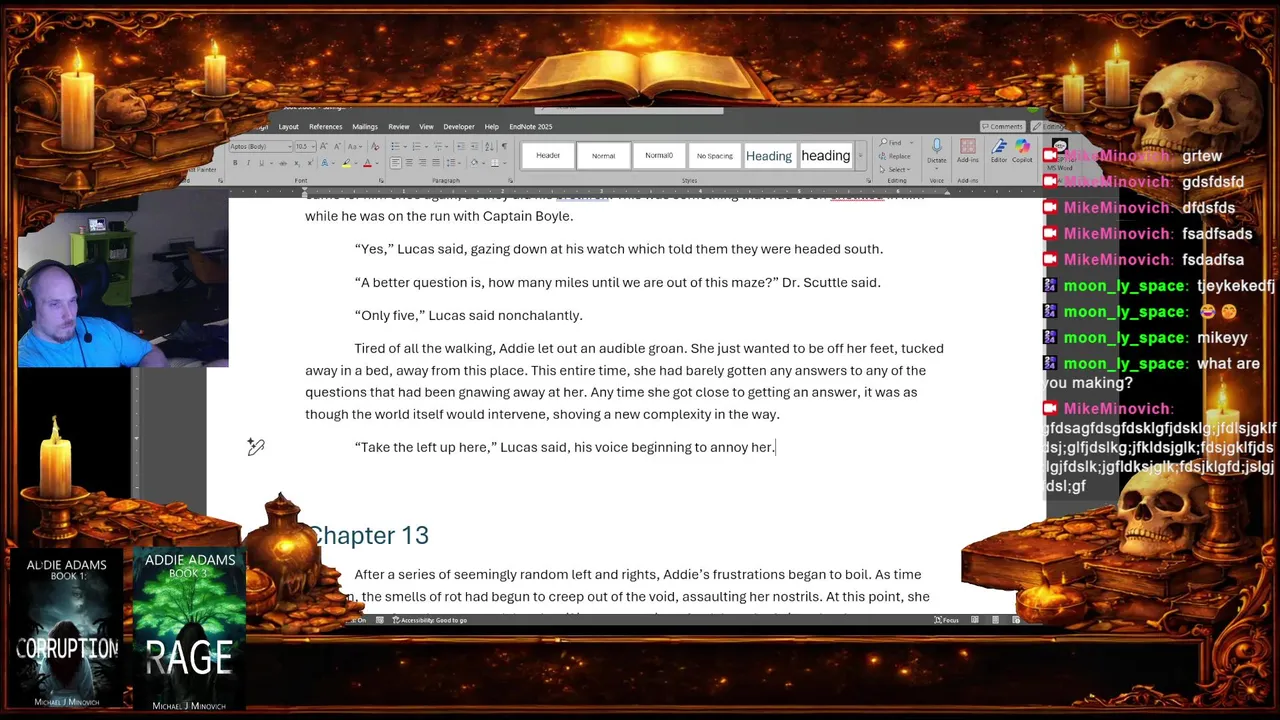
Task: Select Align Left in Paragraph group
Action: 395,162
